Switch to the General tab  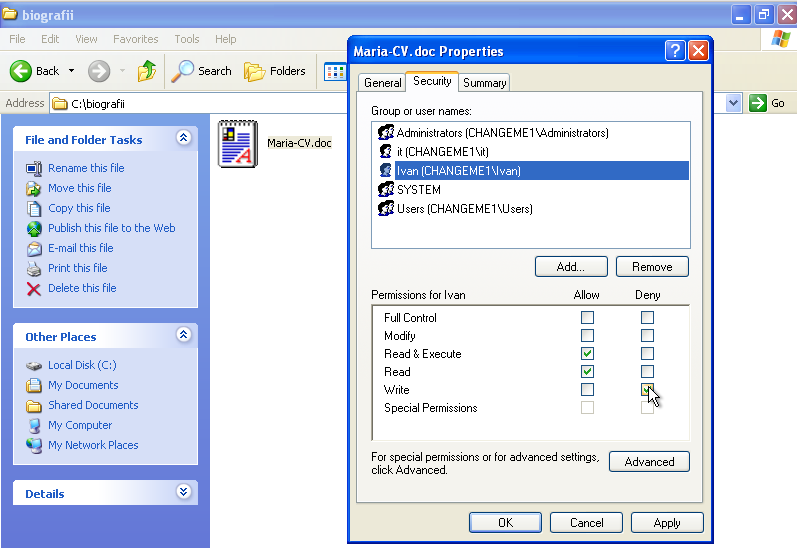(x=382, y=83)
